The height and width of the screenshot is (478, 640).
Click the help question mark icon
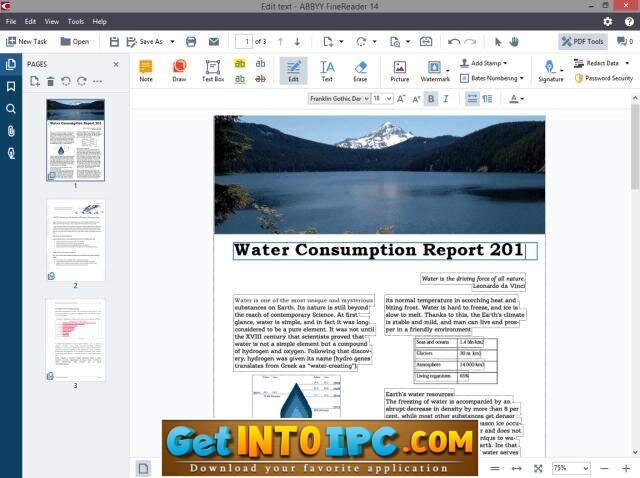point(629,22)
